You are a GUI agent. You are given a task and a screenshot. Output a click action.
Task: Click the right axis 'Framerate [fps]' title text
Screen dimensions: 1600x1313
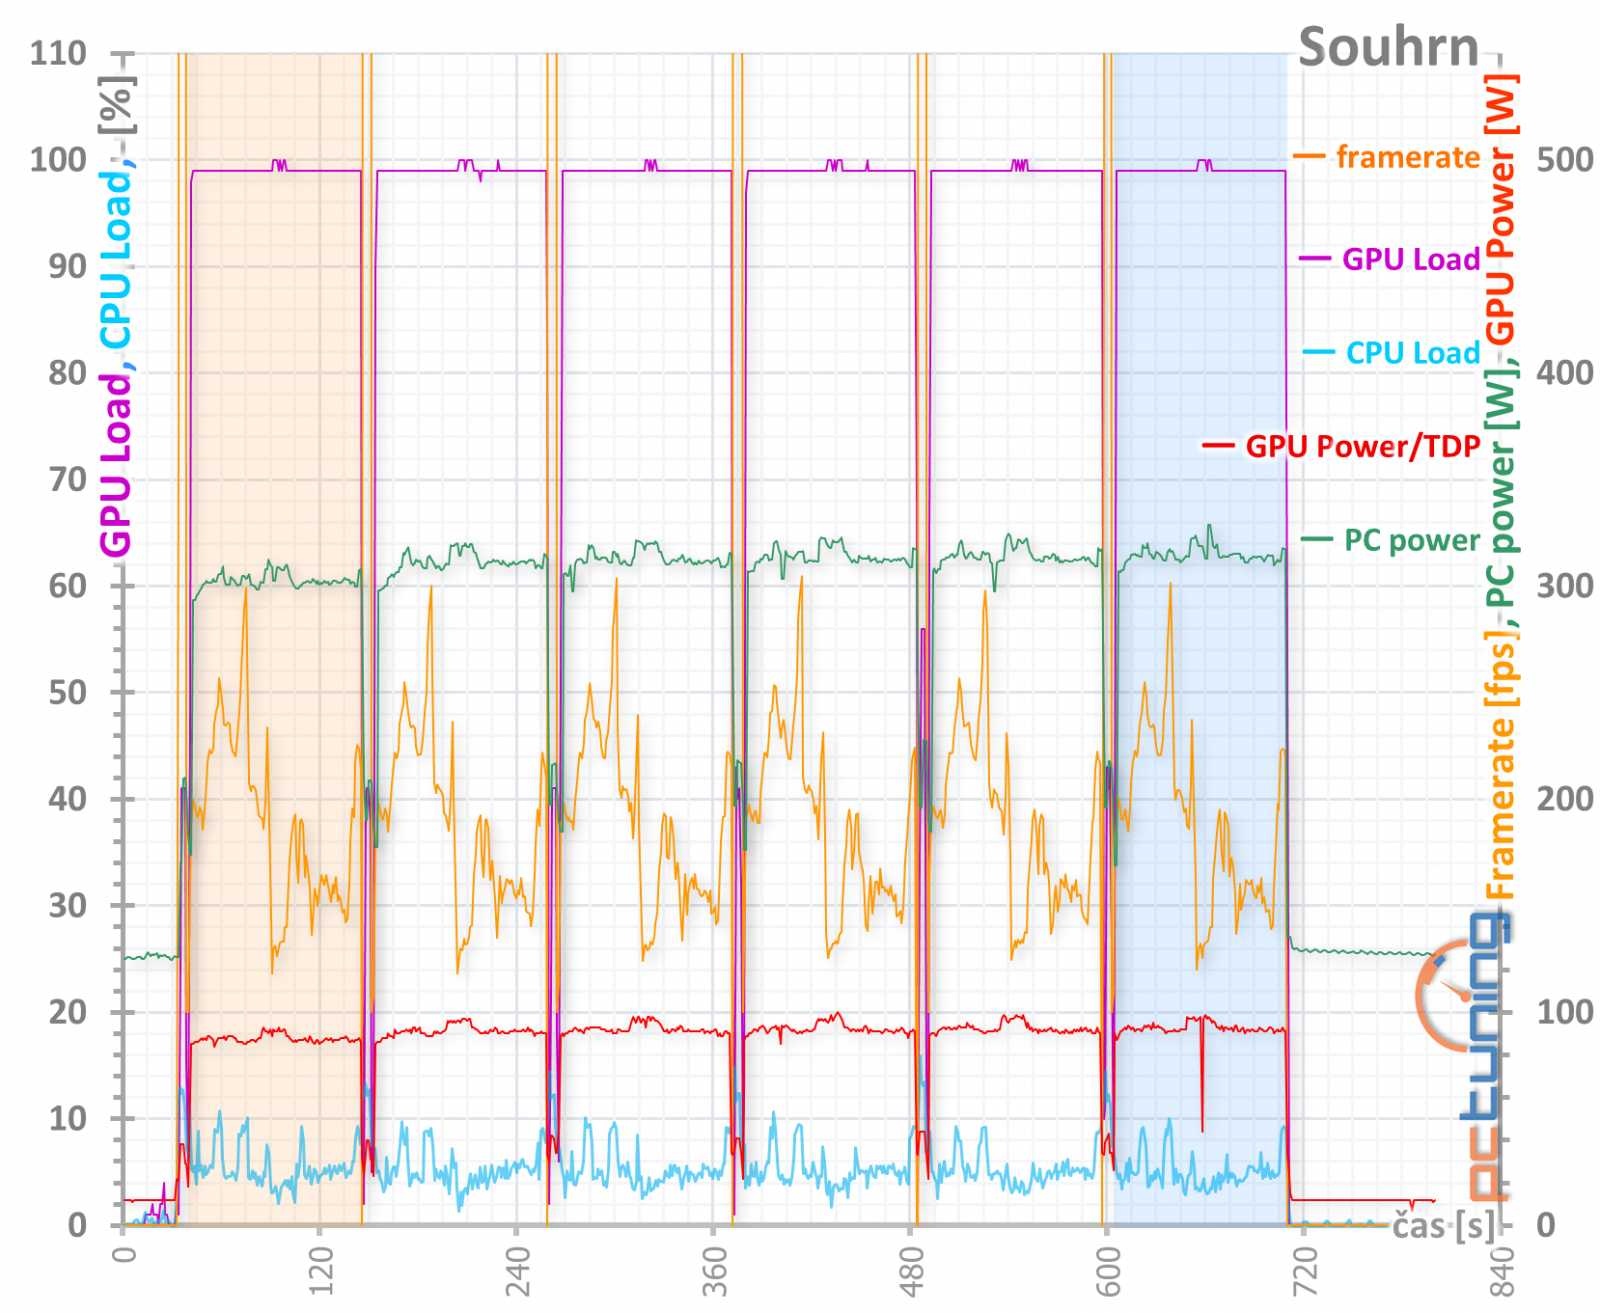tap(1500, 764)
